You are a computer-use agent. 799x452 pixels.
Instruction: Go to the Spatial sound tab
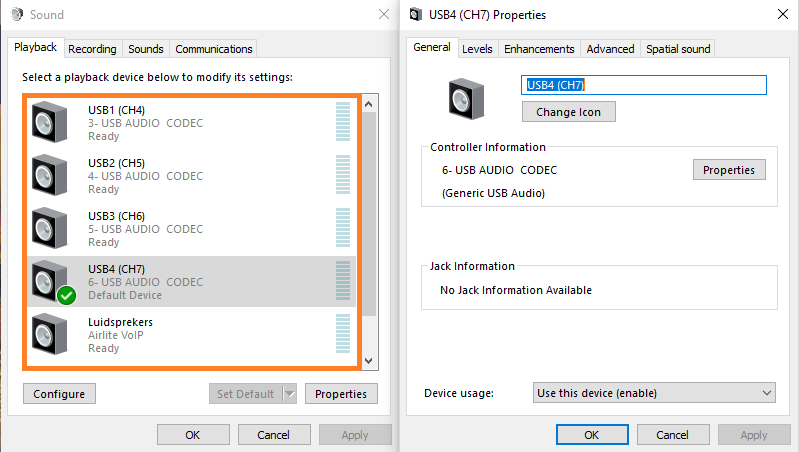[678, 49]
